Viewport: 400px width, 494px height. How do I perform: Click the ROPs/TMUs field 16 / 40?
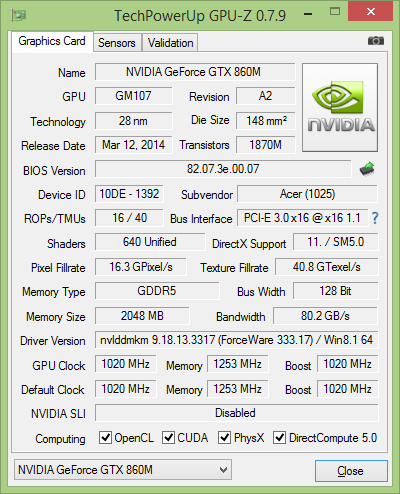pyautogui.click(x=129, y=218)
